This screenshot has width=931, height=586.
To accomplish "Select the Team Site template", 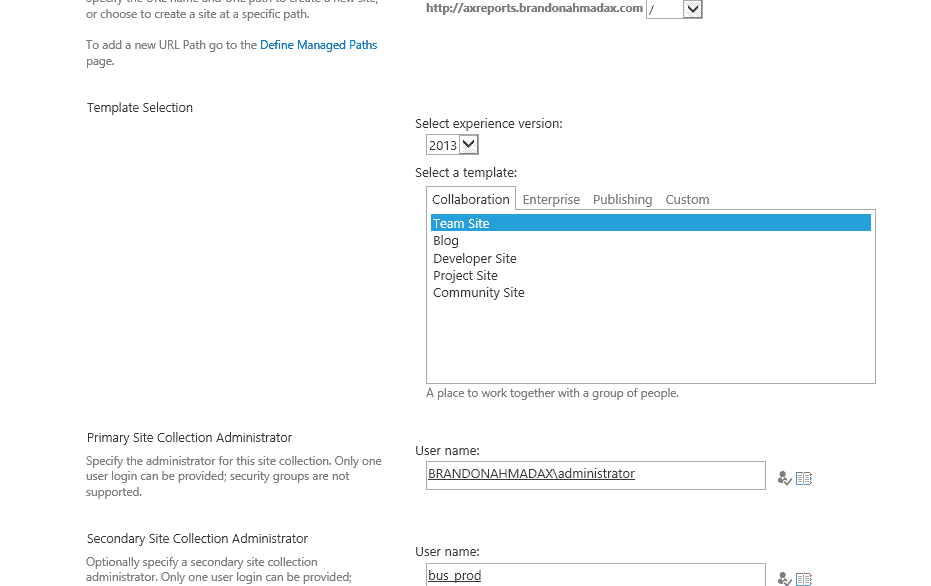I will click(461, 224).
